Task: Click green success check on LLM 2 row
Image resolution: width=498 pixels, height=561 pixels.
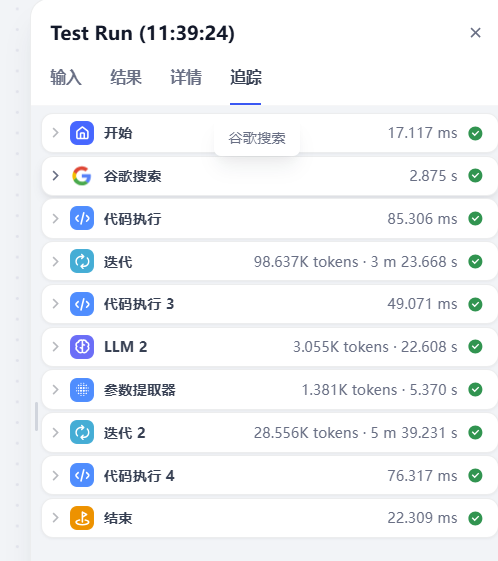Action: coord(475,347)
